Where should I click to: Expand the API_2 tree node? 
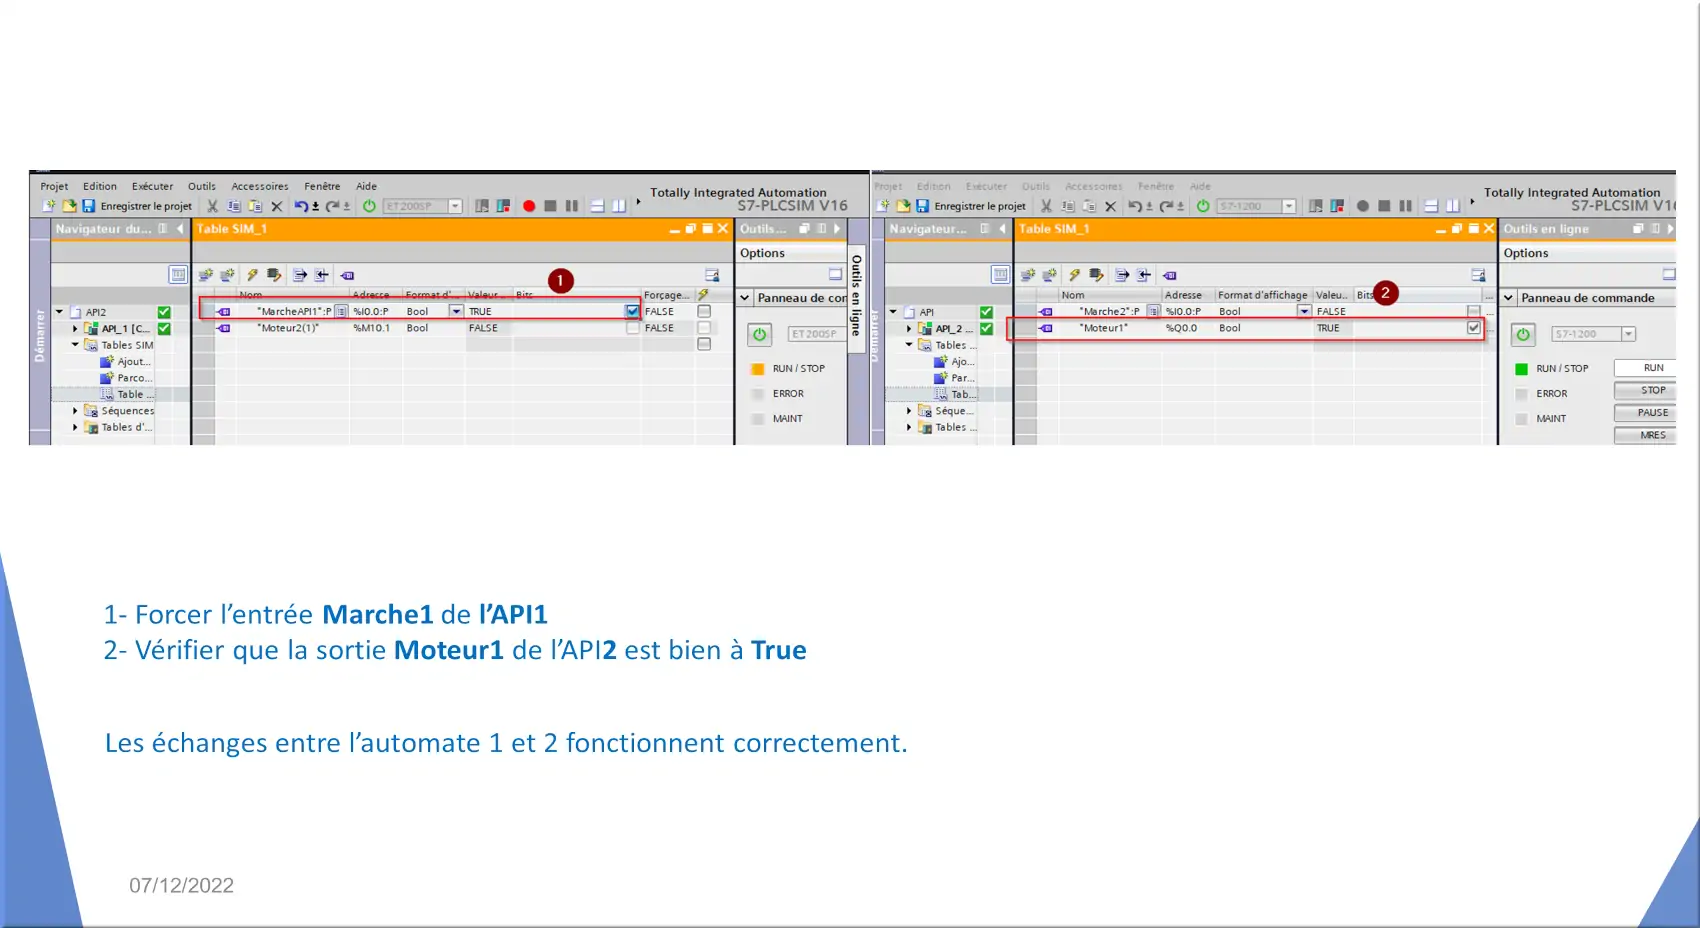(909, 328)
